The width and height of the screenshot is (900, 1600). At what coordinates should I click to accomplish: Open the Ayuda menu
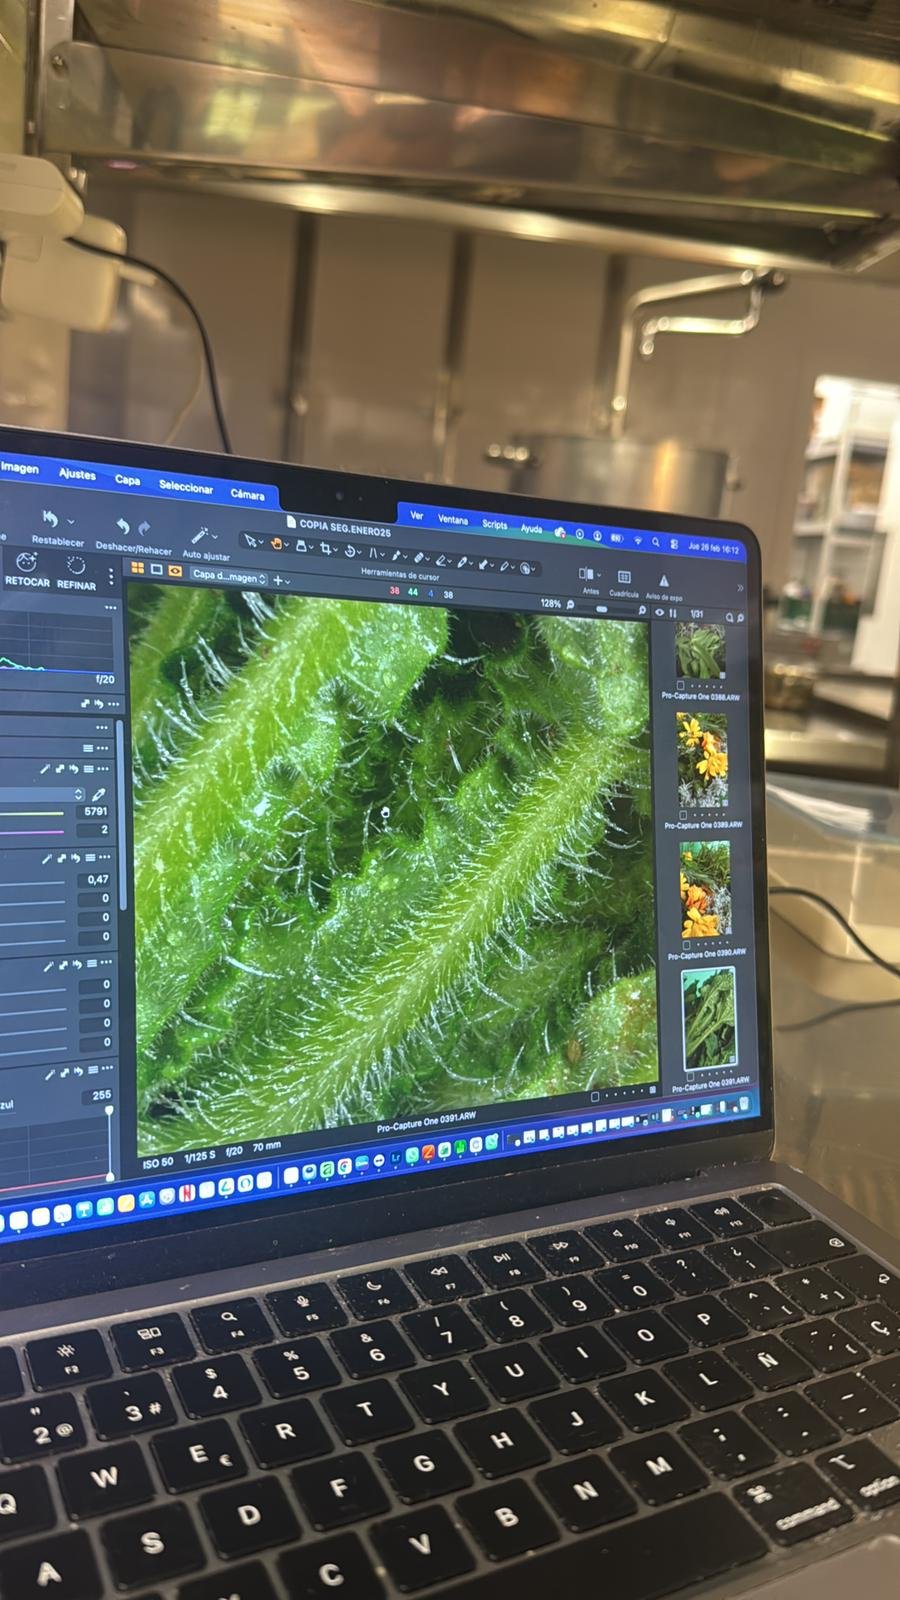click(531, 527)
